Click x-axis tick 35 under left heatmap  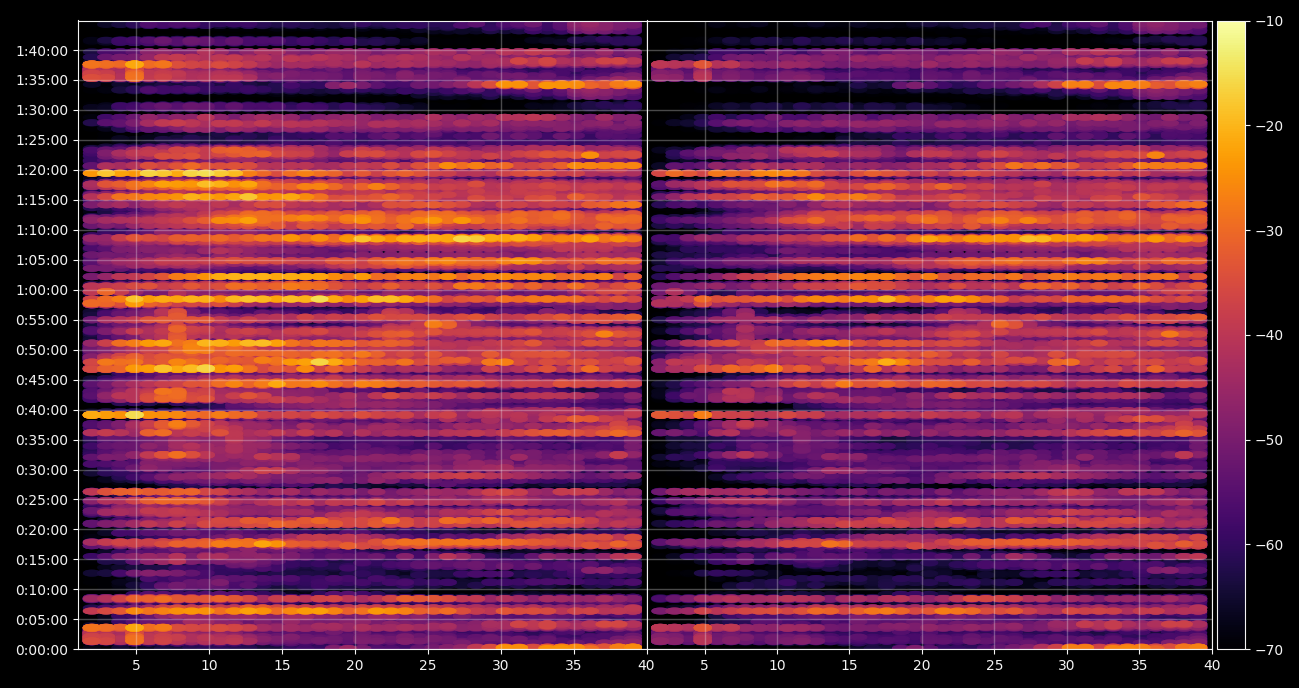point(574,664)
